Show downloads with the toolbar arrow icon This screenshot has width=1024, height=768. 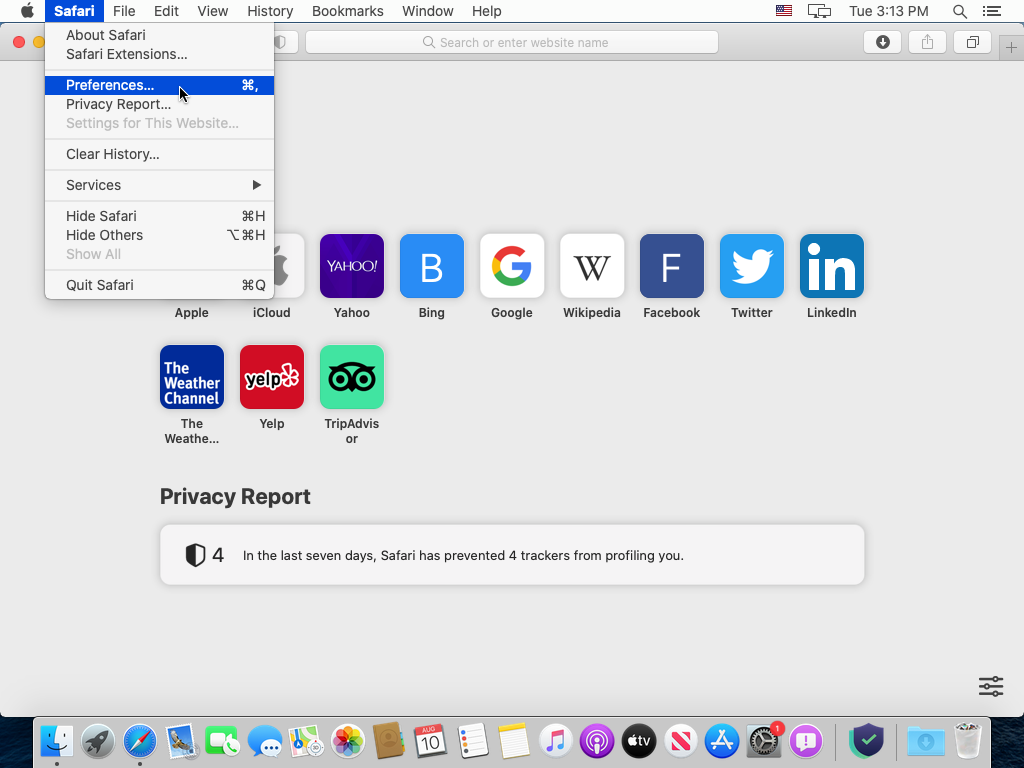pos(882,42)
